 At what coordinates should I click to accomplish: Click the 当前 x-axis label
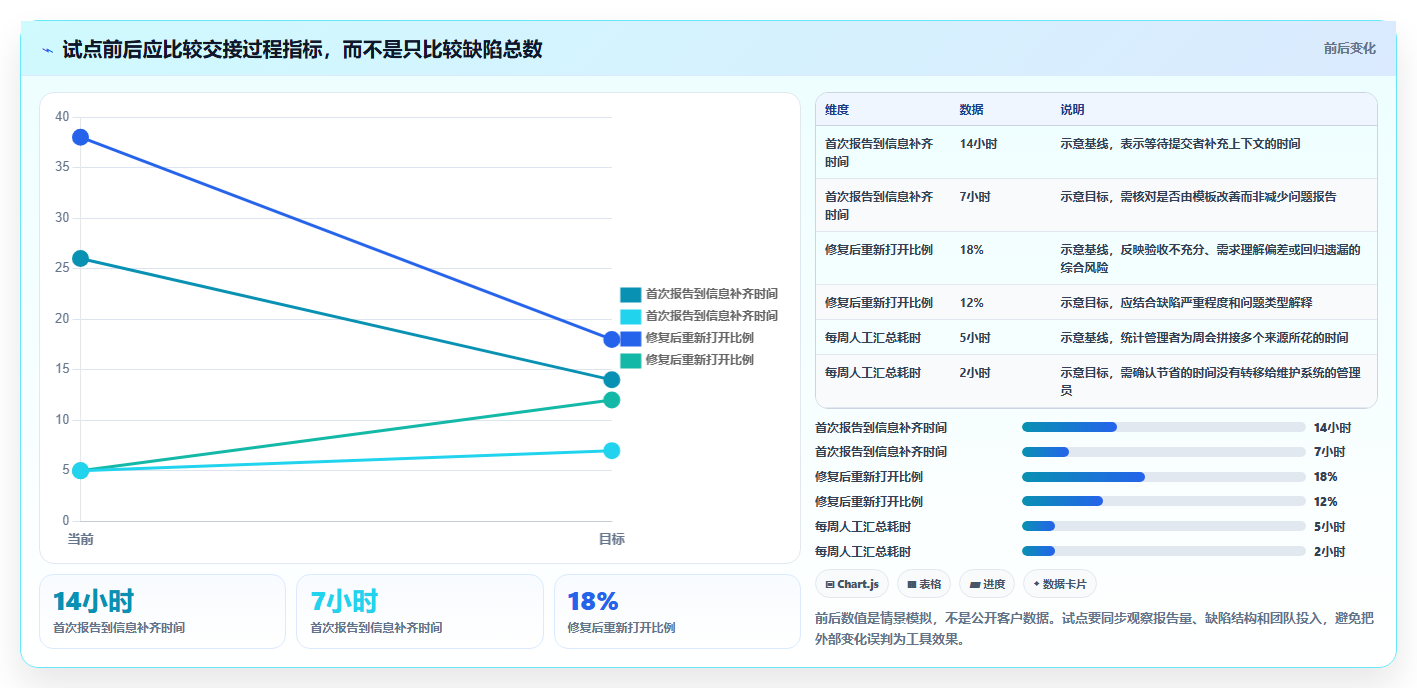coord(80,539)
